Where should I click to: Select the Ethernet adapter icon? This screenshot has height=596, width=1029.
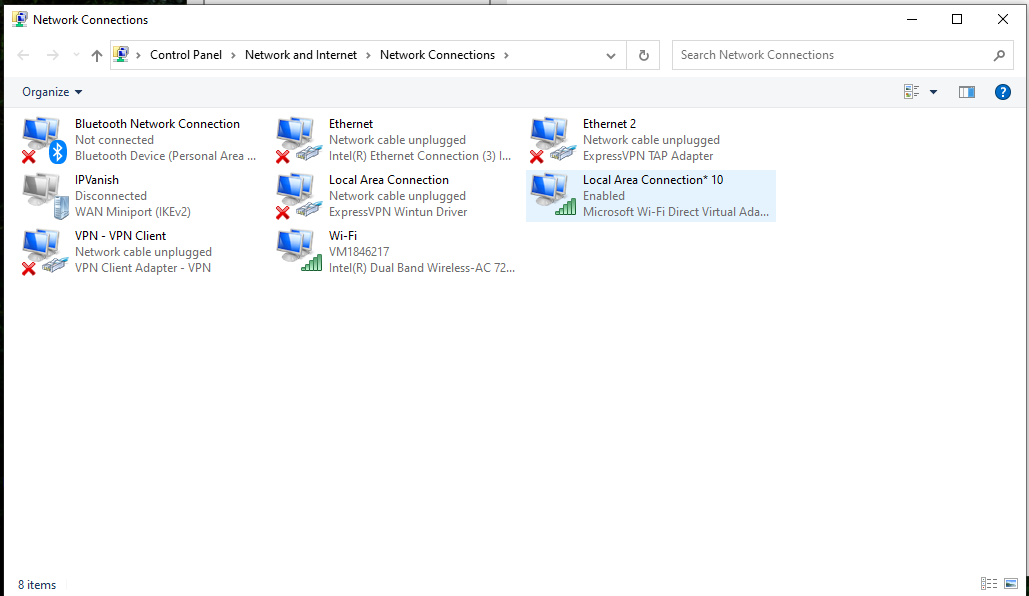299,140
